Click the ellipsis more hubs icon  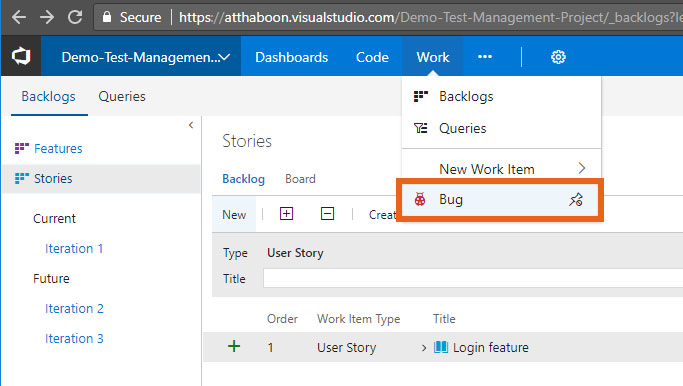tap(485, 57)
